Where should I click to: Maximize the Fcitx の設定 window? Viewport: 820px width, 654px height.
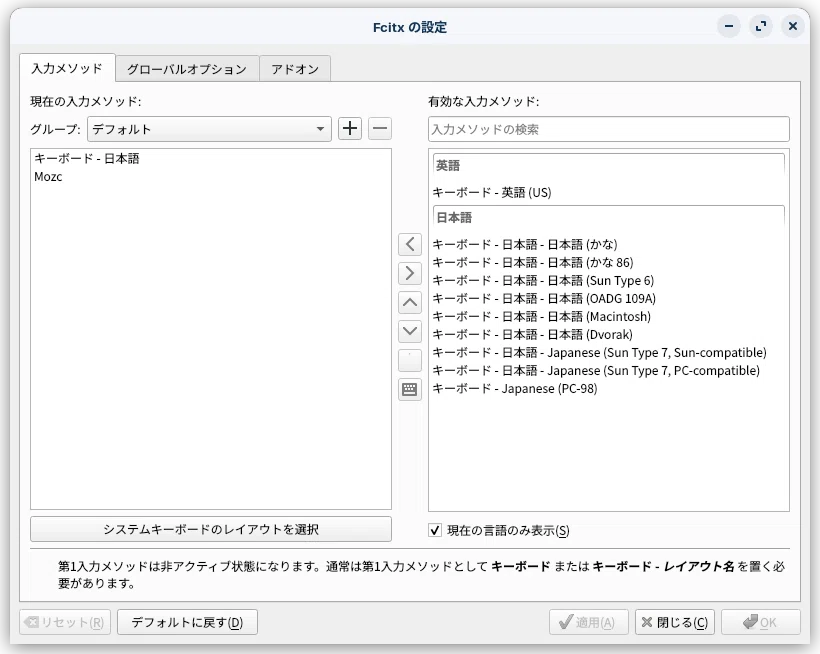(761, 26)
